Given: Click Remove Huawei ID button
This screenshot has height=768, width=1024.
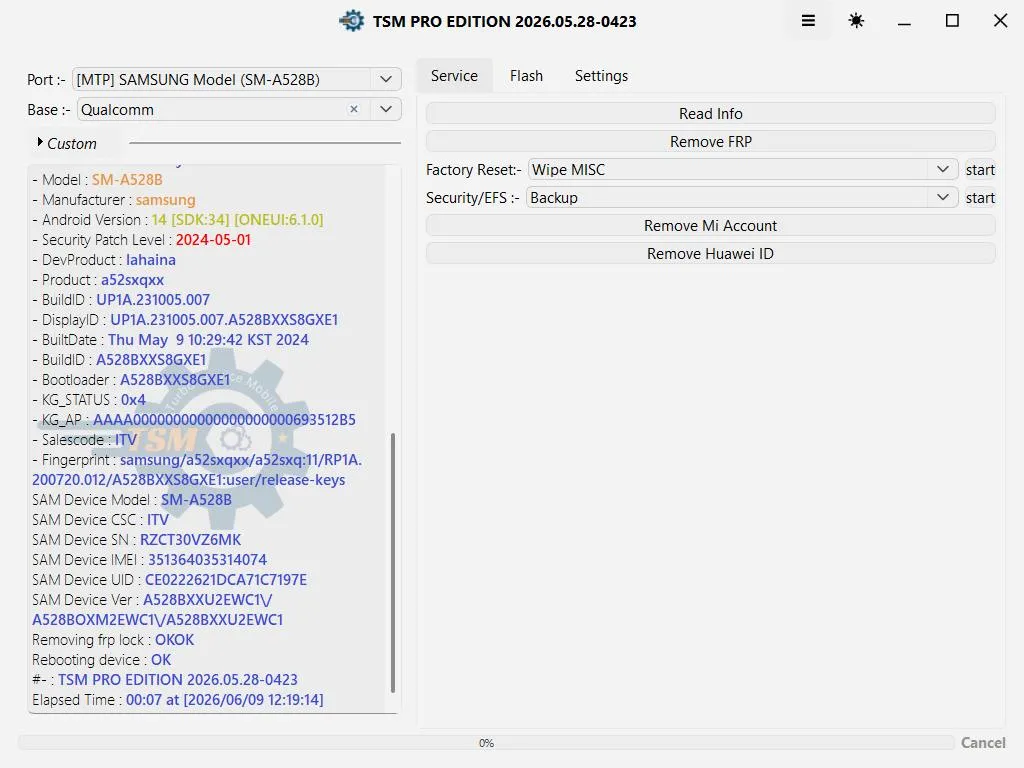Looking at the screenshot, I should click(711, 254).
